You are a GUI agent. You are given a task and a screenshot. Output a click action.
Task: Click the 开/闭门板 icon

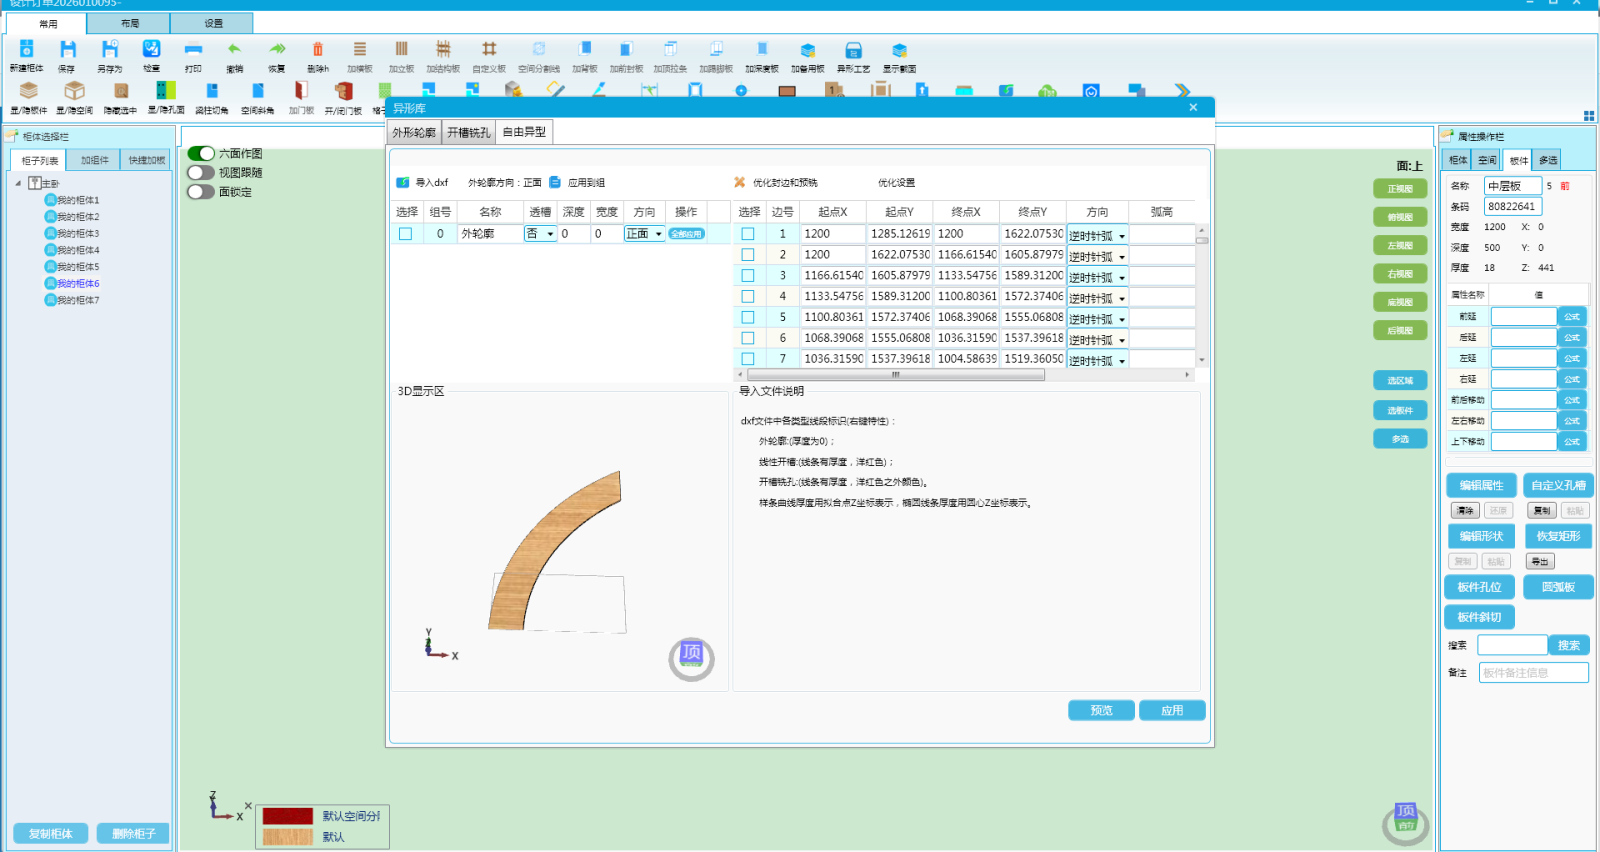343,91
